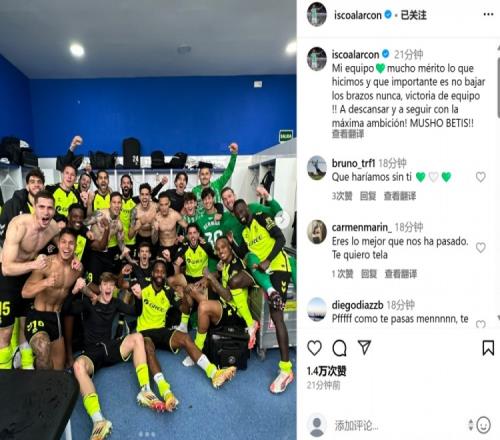Like diegodiazzb's comment heart
Screen dimensions: 500x440
[x=480, y=324]
